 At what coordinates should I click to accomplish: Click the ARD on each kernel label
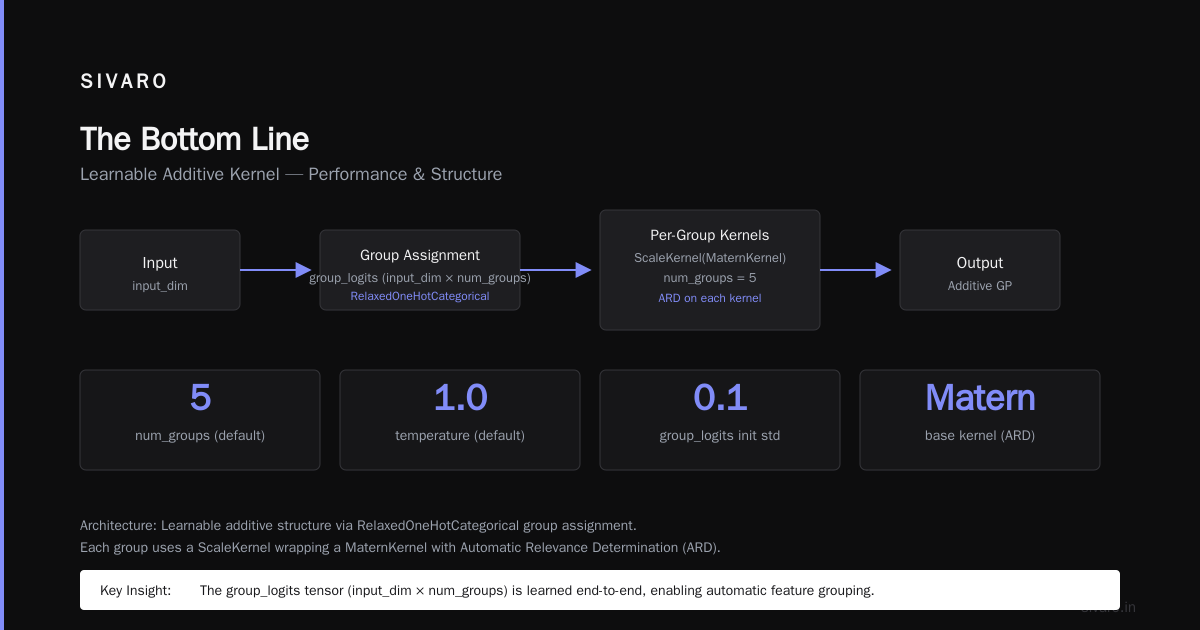[710, 298]
